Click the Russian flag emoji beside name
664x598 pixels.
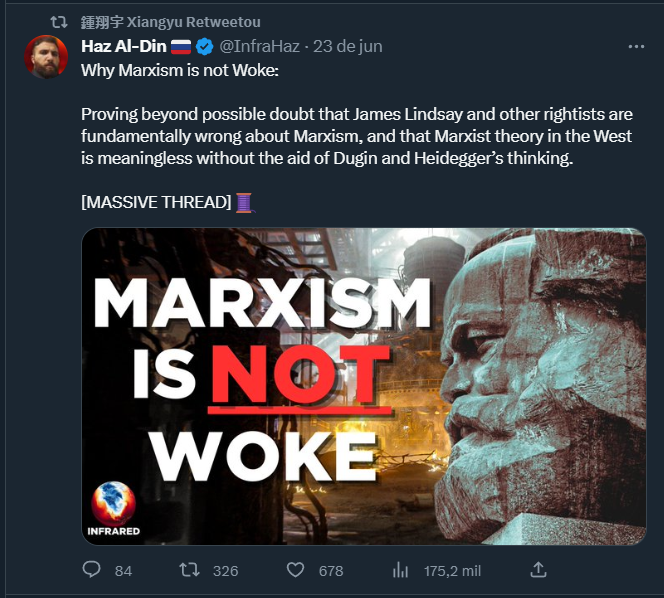tap(181, 47)
